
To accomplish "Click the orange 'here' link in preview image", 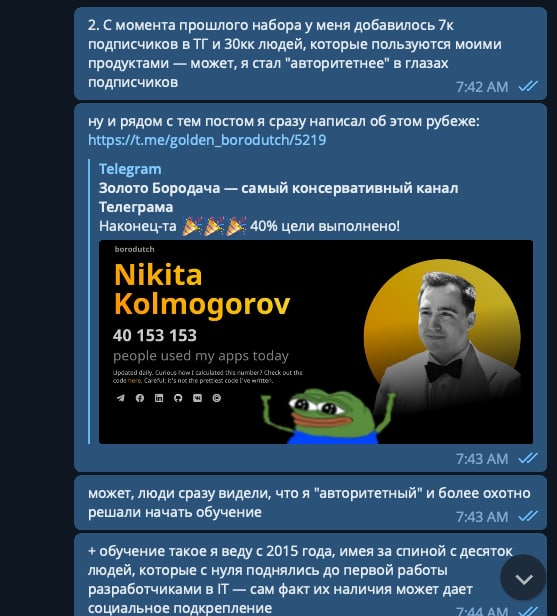I will click(x=134, y=381).
